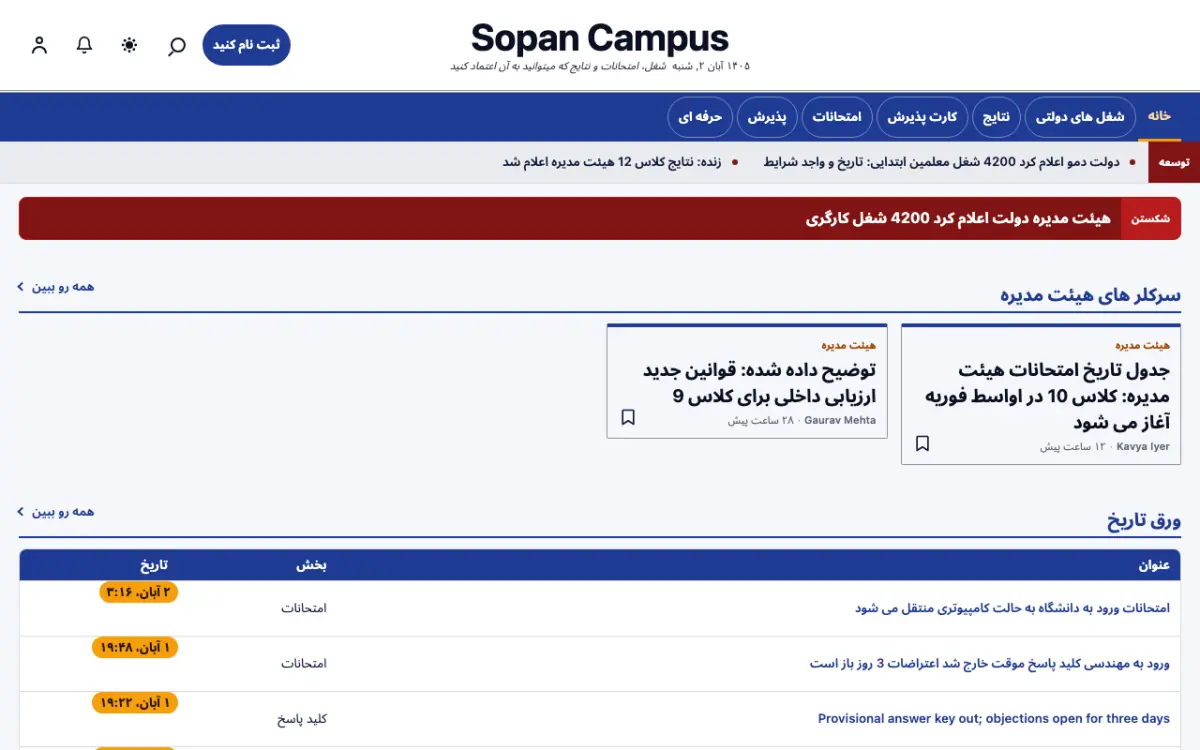Expand همه رو ببین for سرکلر های هیئت مدیره
1200x750 pixels.
click(56, 287)
